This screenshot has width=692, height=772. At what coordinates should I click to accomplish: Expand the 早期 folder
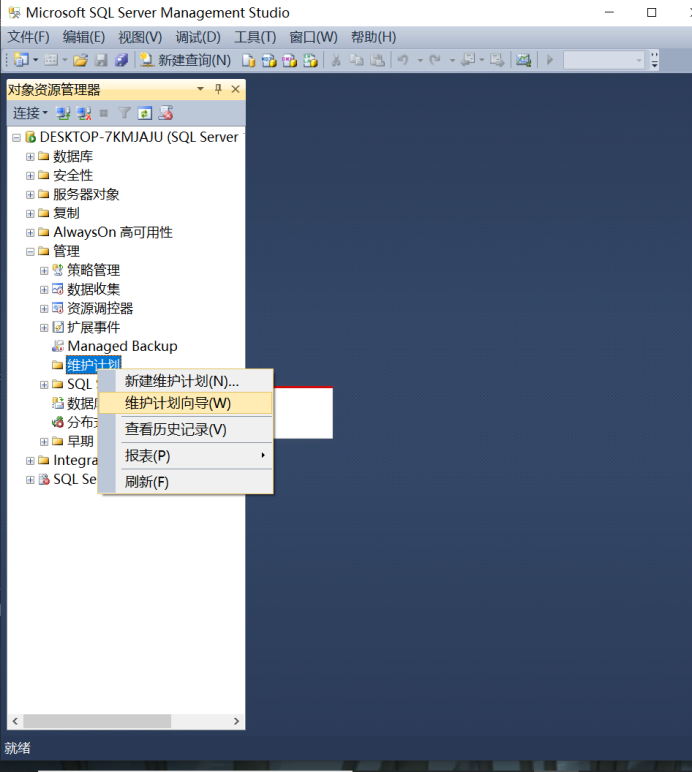(x=44, y=442)
